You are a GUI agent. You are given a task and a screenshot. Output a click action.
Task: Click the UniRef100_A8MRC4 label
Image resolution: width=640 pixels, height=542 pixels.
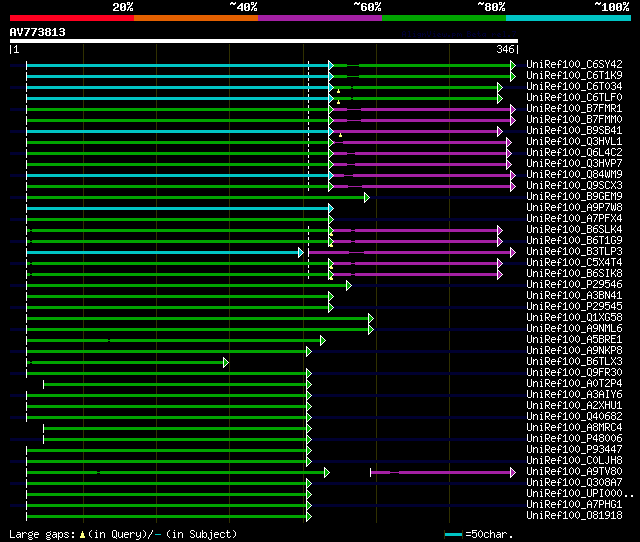click(574, 428)
